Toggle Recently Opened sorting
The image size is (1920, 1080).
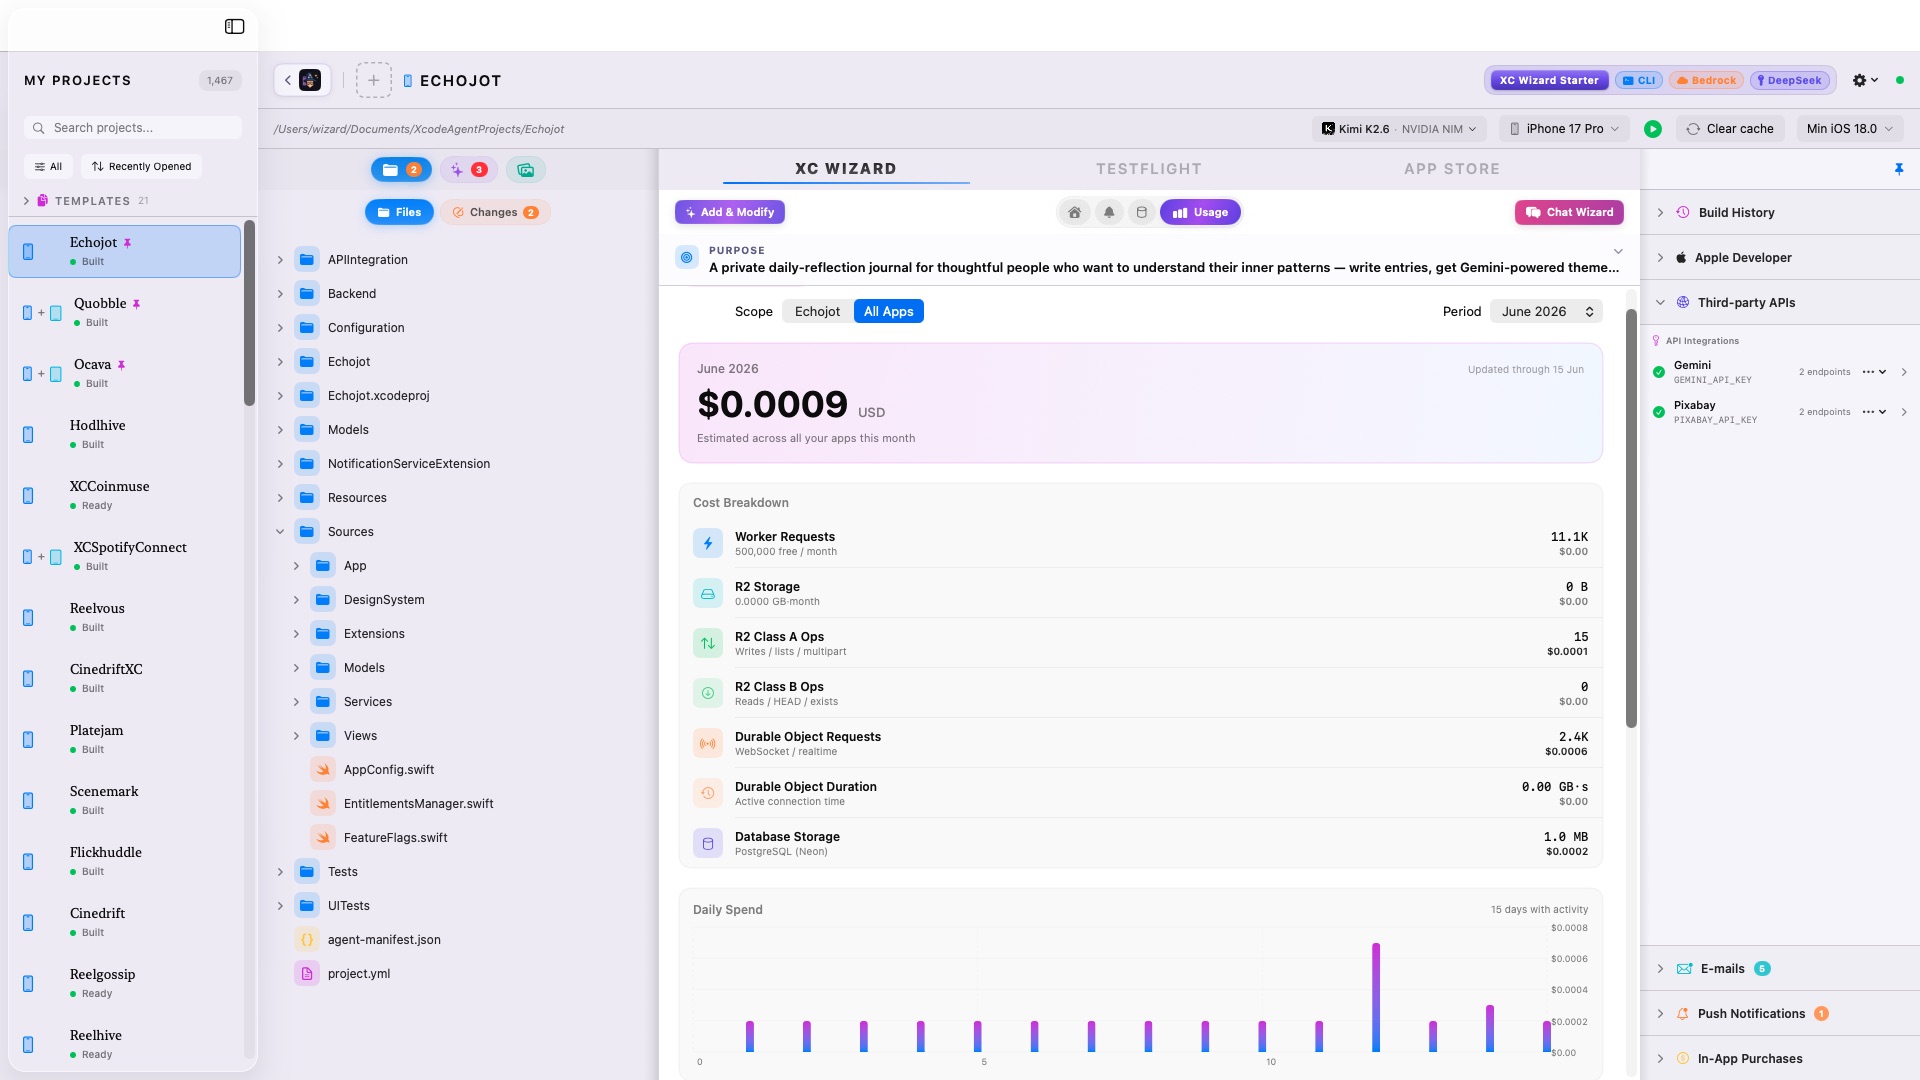pyautogui.click(x=141, y=167)
